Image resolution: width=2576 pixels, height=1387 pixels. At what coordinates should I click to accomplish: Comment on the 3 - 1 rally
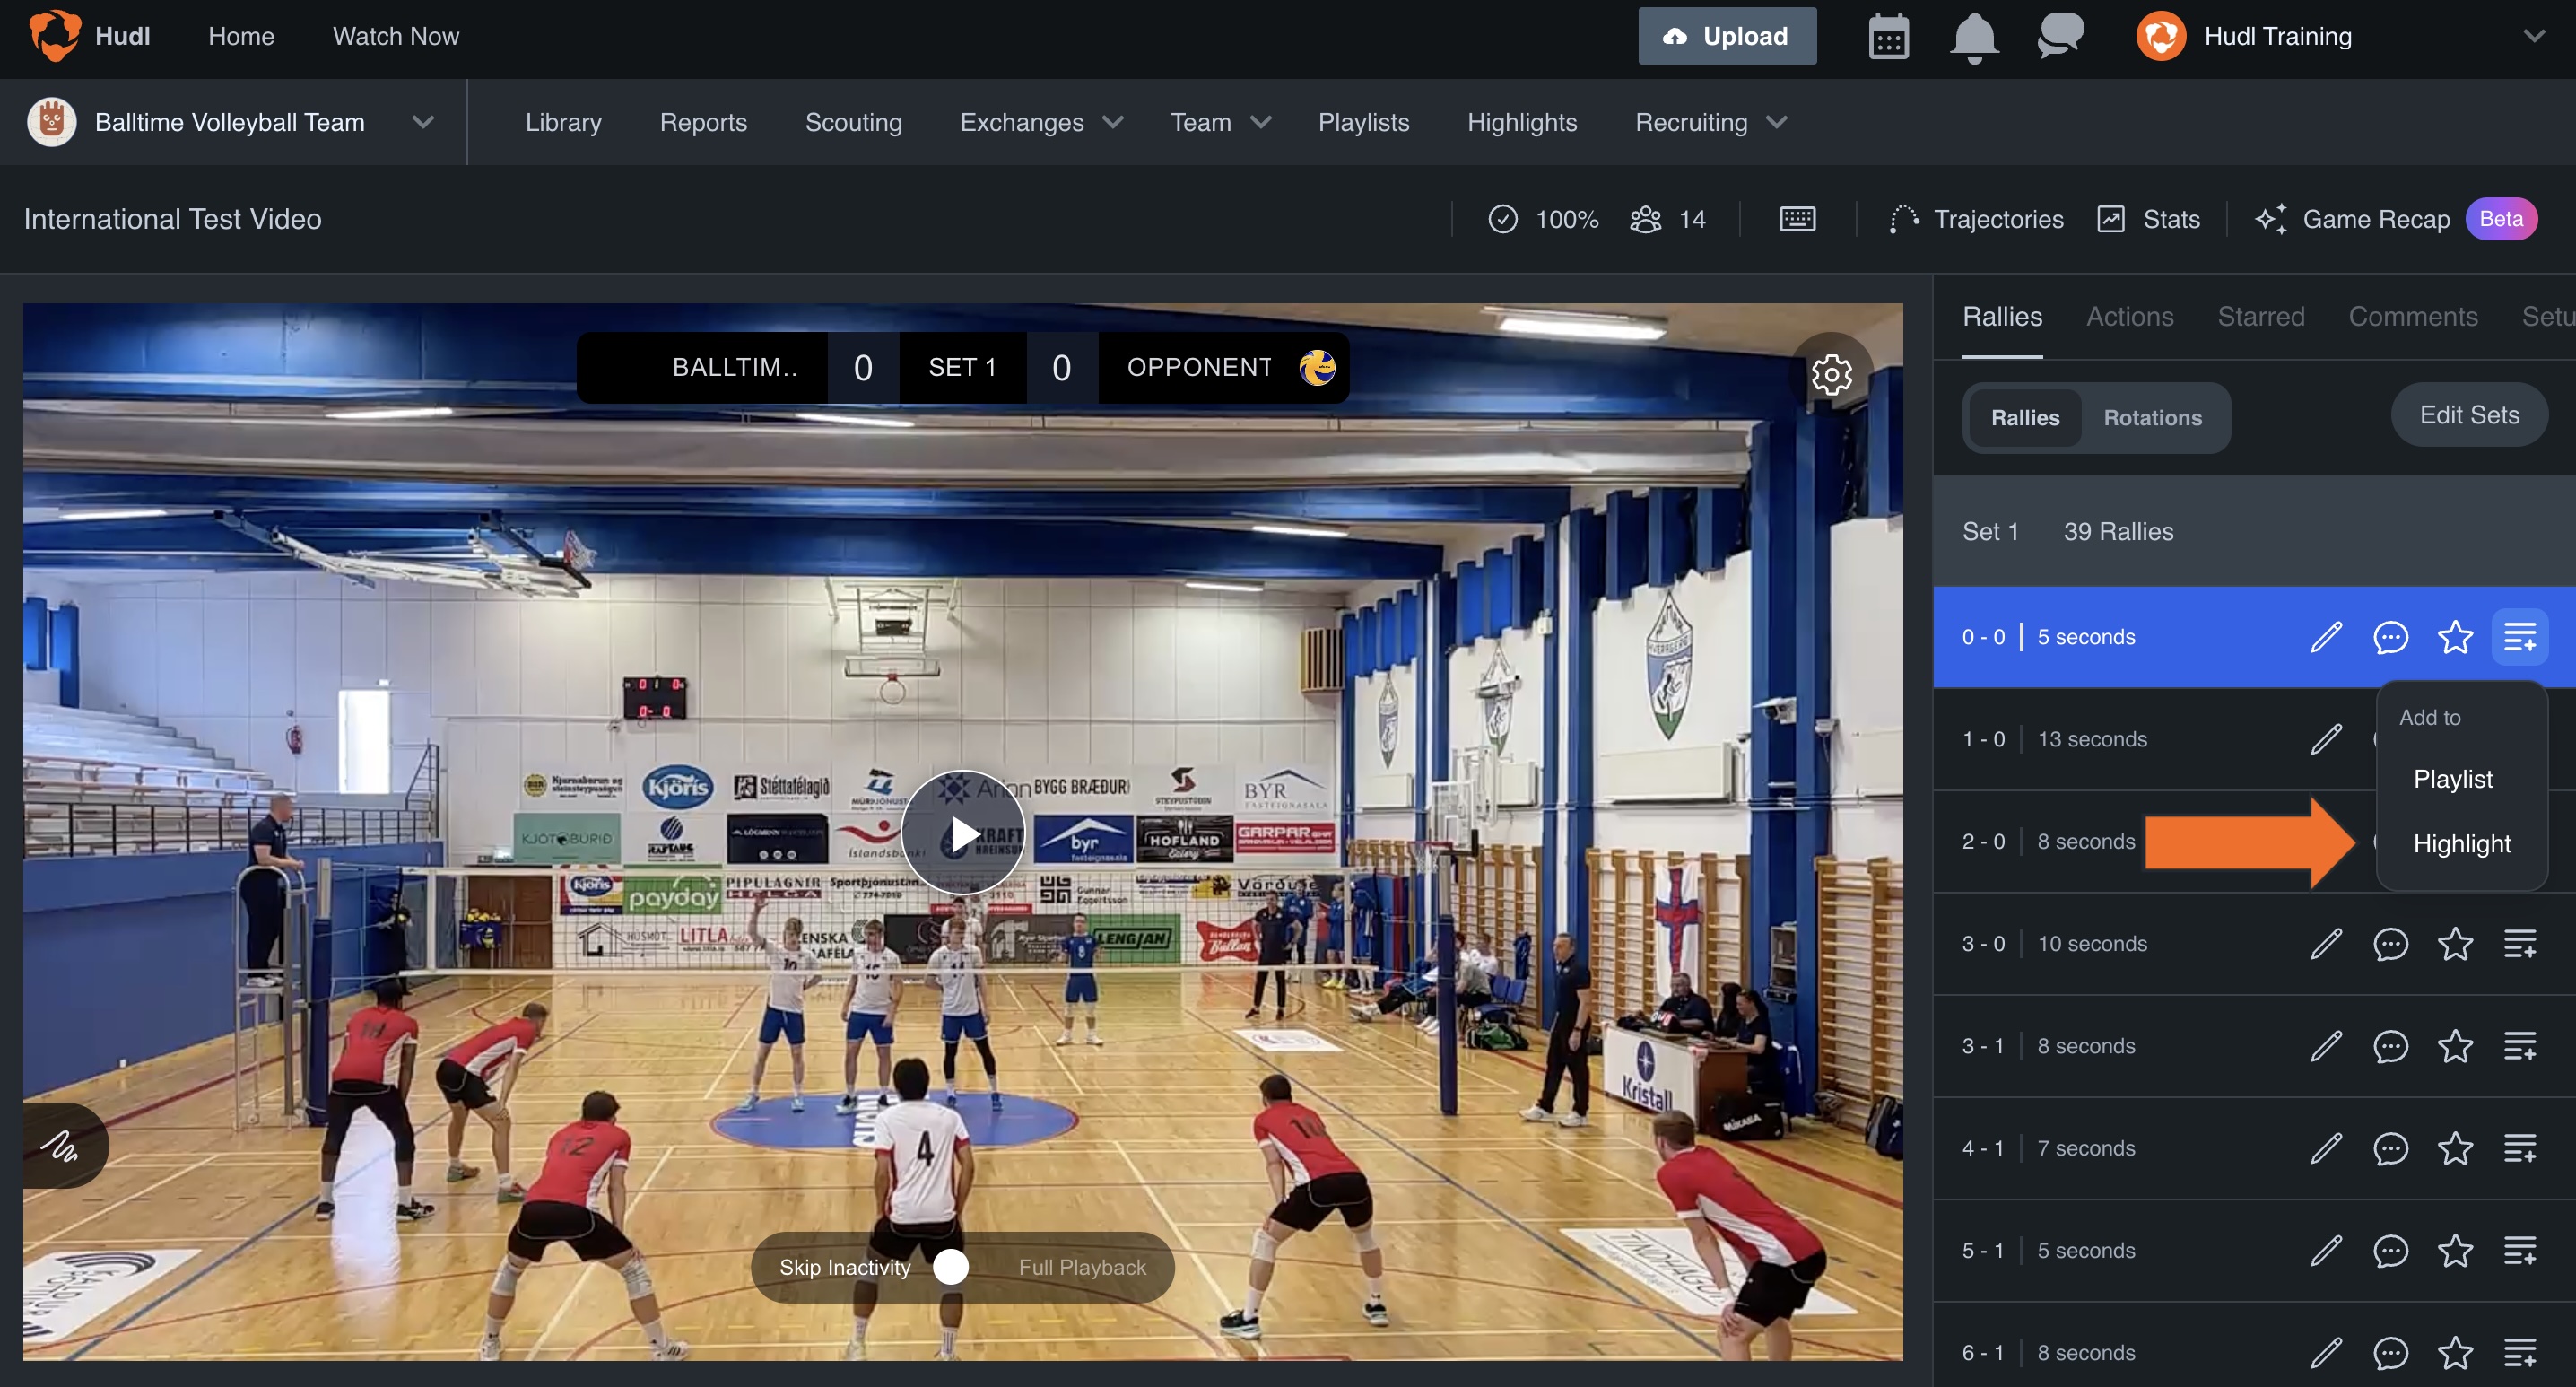(2390, 1046)
